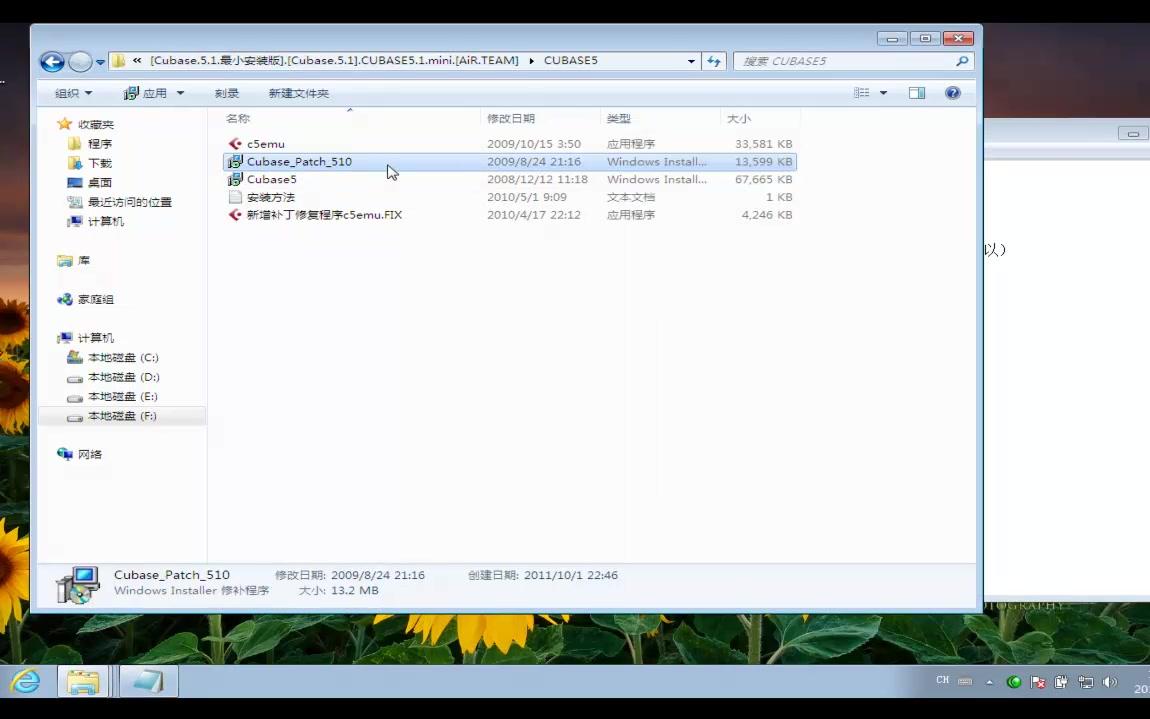Select the Cubase5 installer file name

click(x=271, y=179)
